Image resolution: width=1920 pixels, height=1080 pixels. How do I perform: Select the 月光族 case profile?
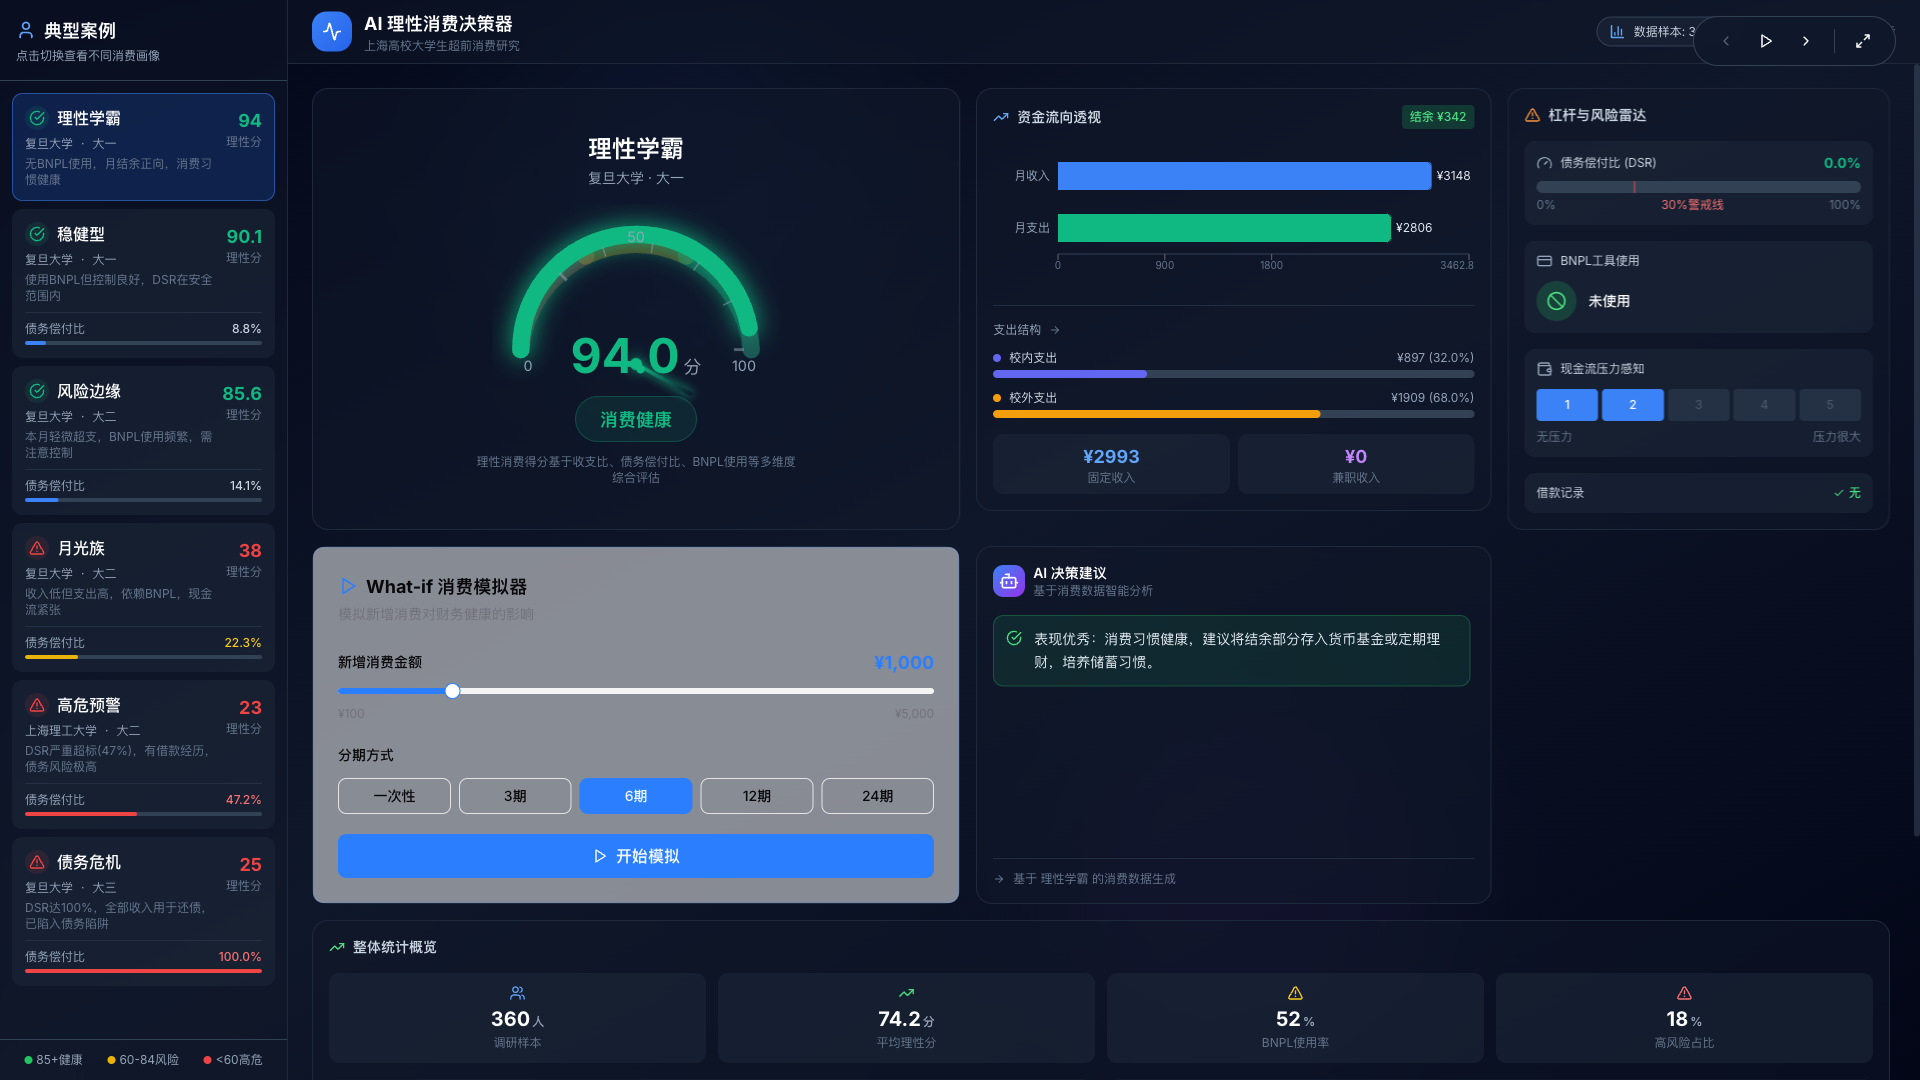point(143,596)
